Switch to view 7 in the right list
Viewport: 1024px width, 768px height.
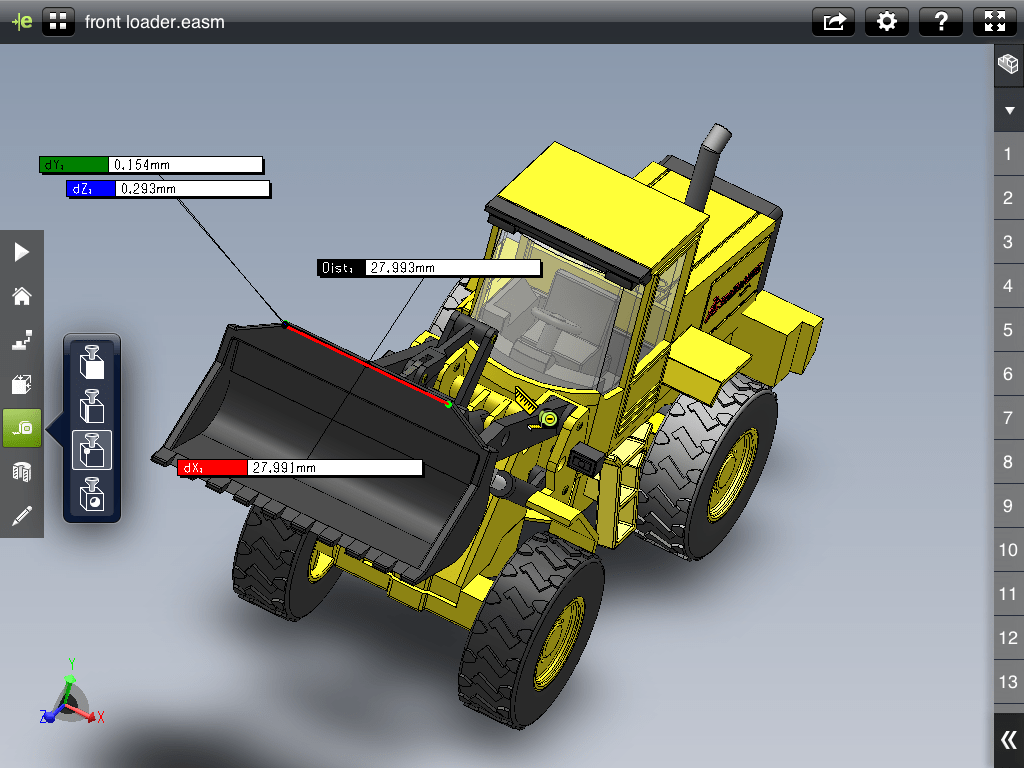(1007, 418)
